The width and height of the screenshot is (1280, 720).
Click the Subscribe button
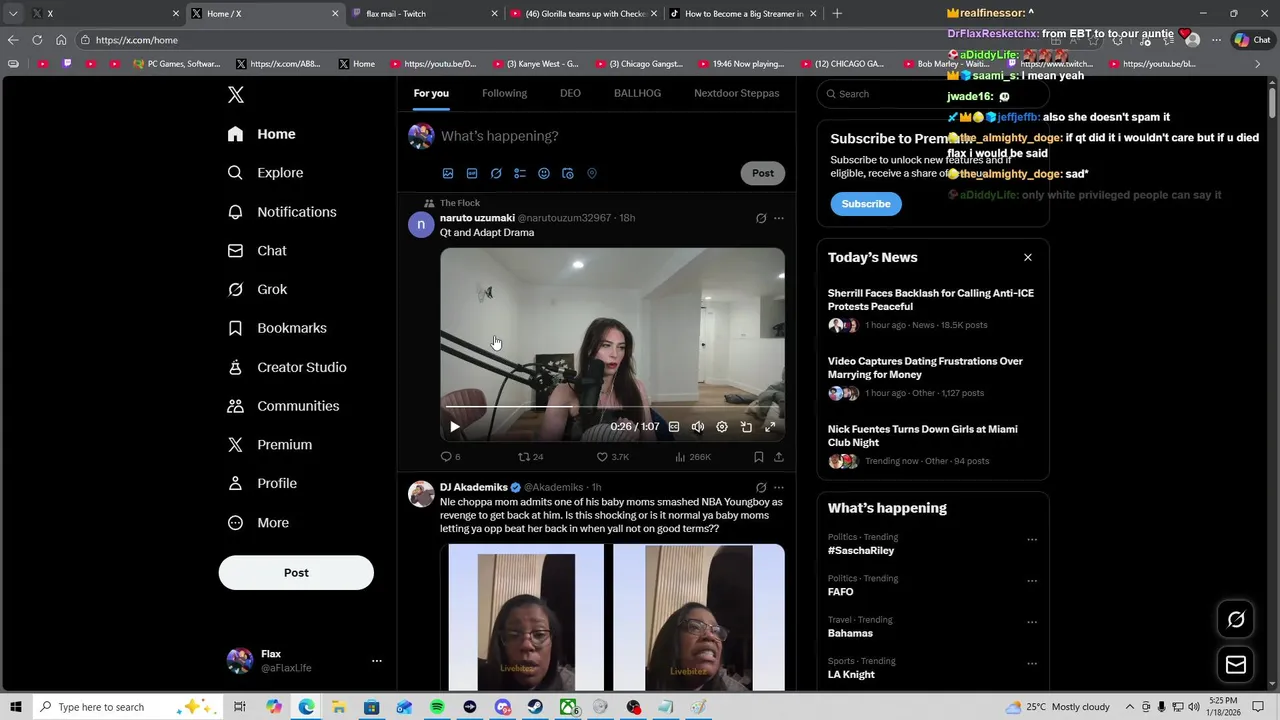pyautogui.click(x=866, y=204)
